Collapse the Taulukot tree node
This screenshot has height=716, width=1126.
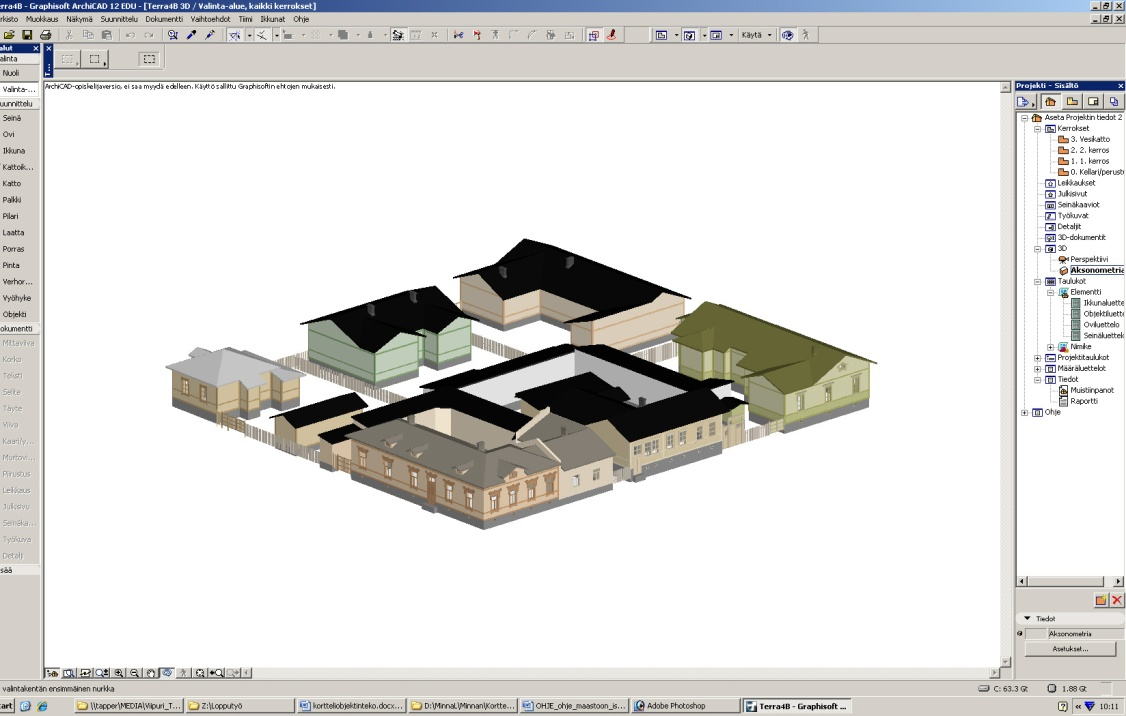1038,282
